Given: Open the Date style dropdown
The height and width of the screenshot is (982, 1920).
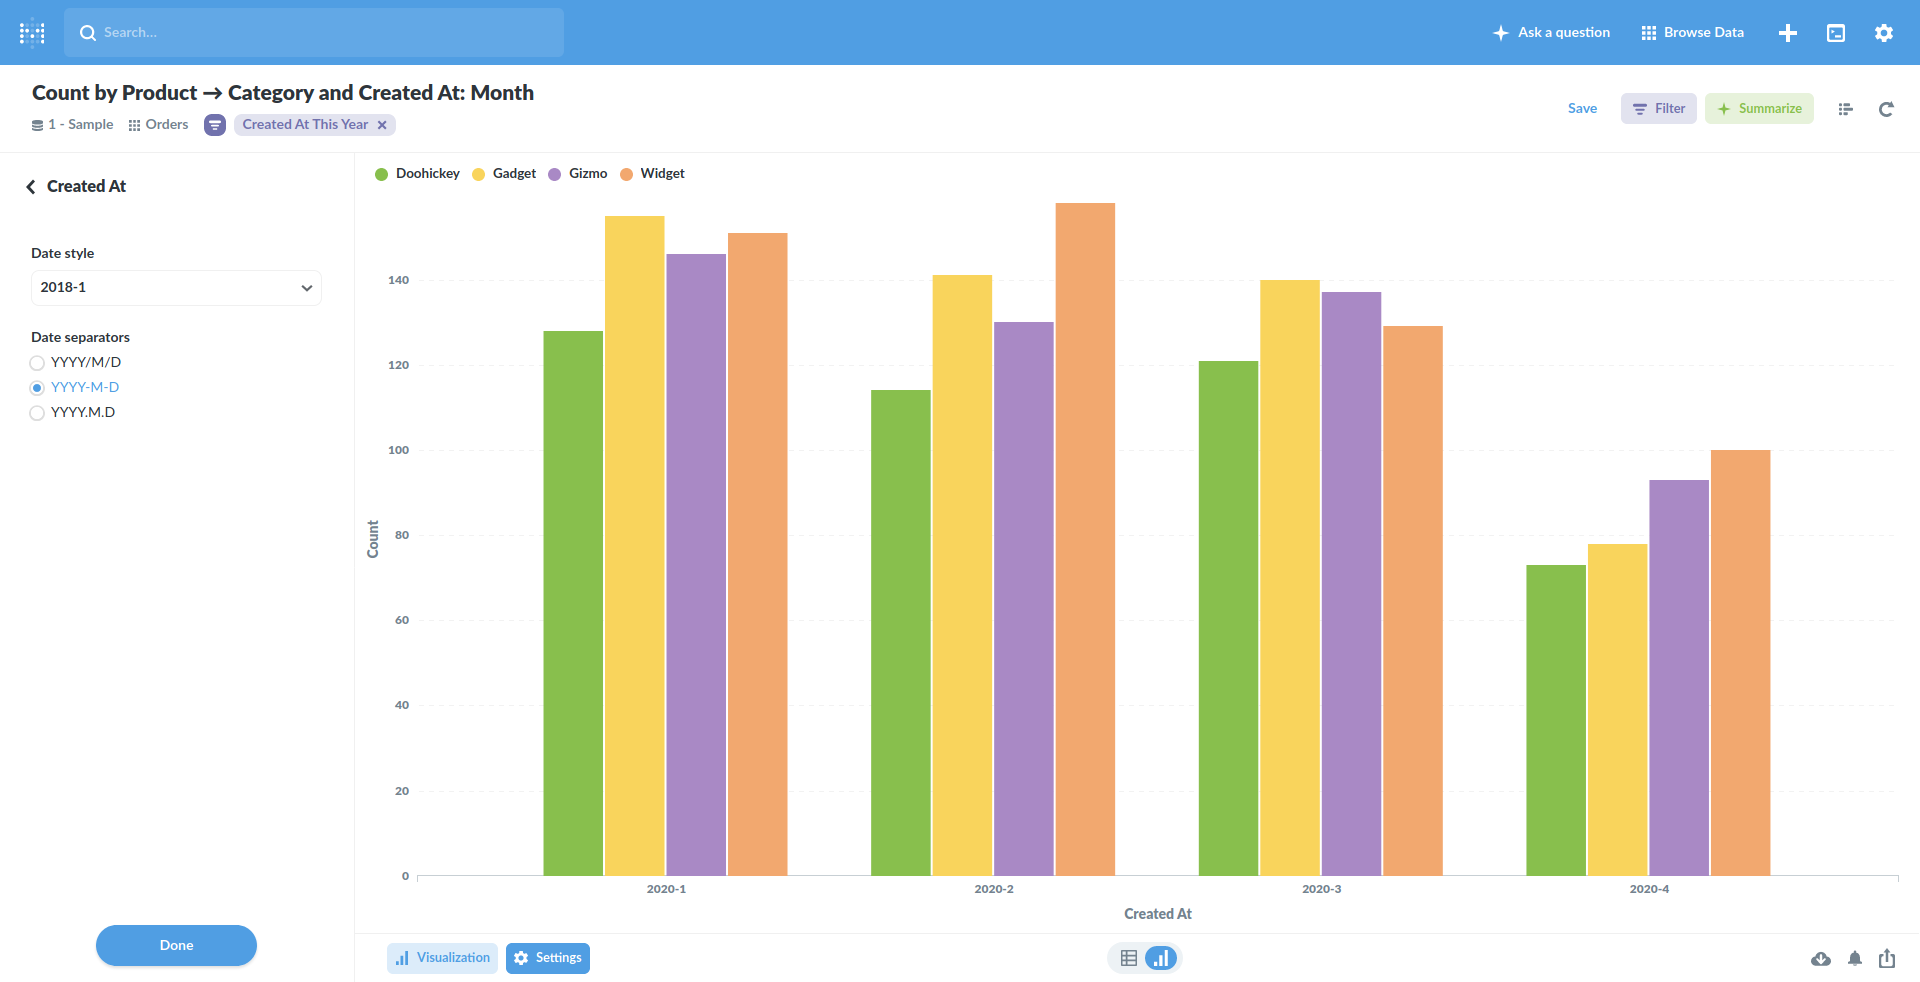Looking at the screenshot, I should tap(175, 287).
